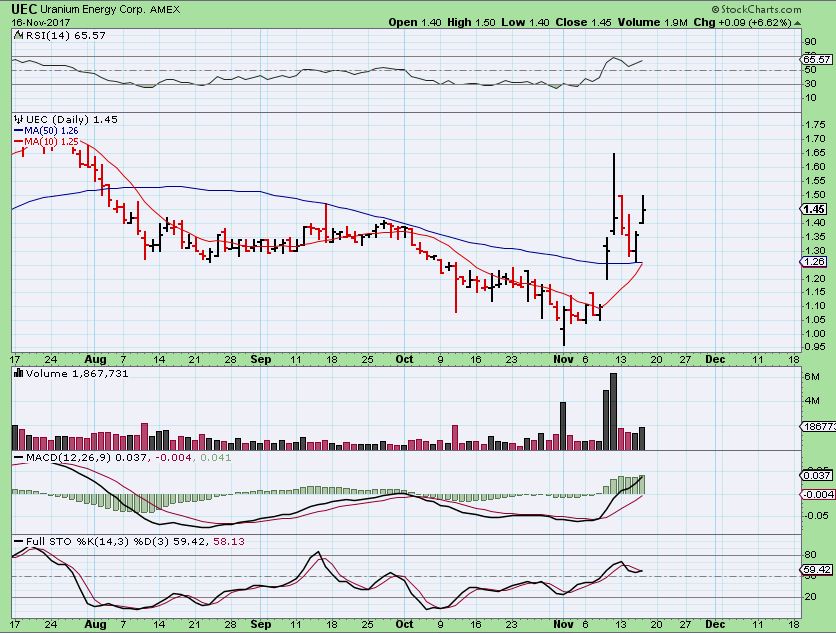Click the line icon beside RSI(14) label
Viewport: 836px width, 634px height.
[19, 35]
